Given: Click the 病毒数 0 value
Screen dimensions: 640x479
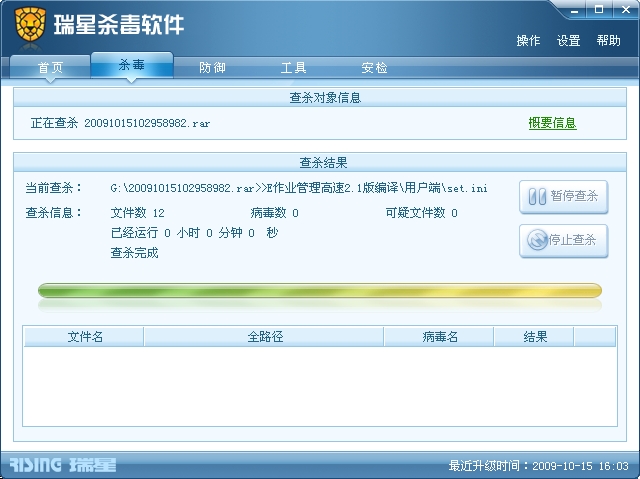Looking at the screenshot, I should point(274,213).
